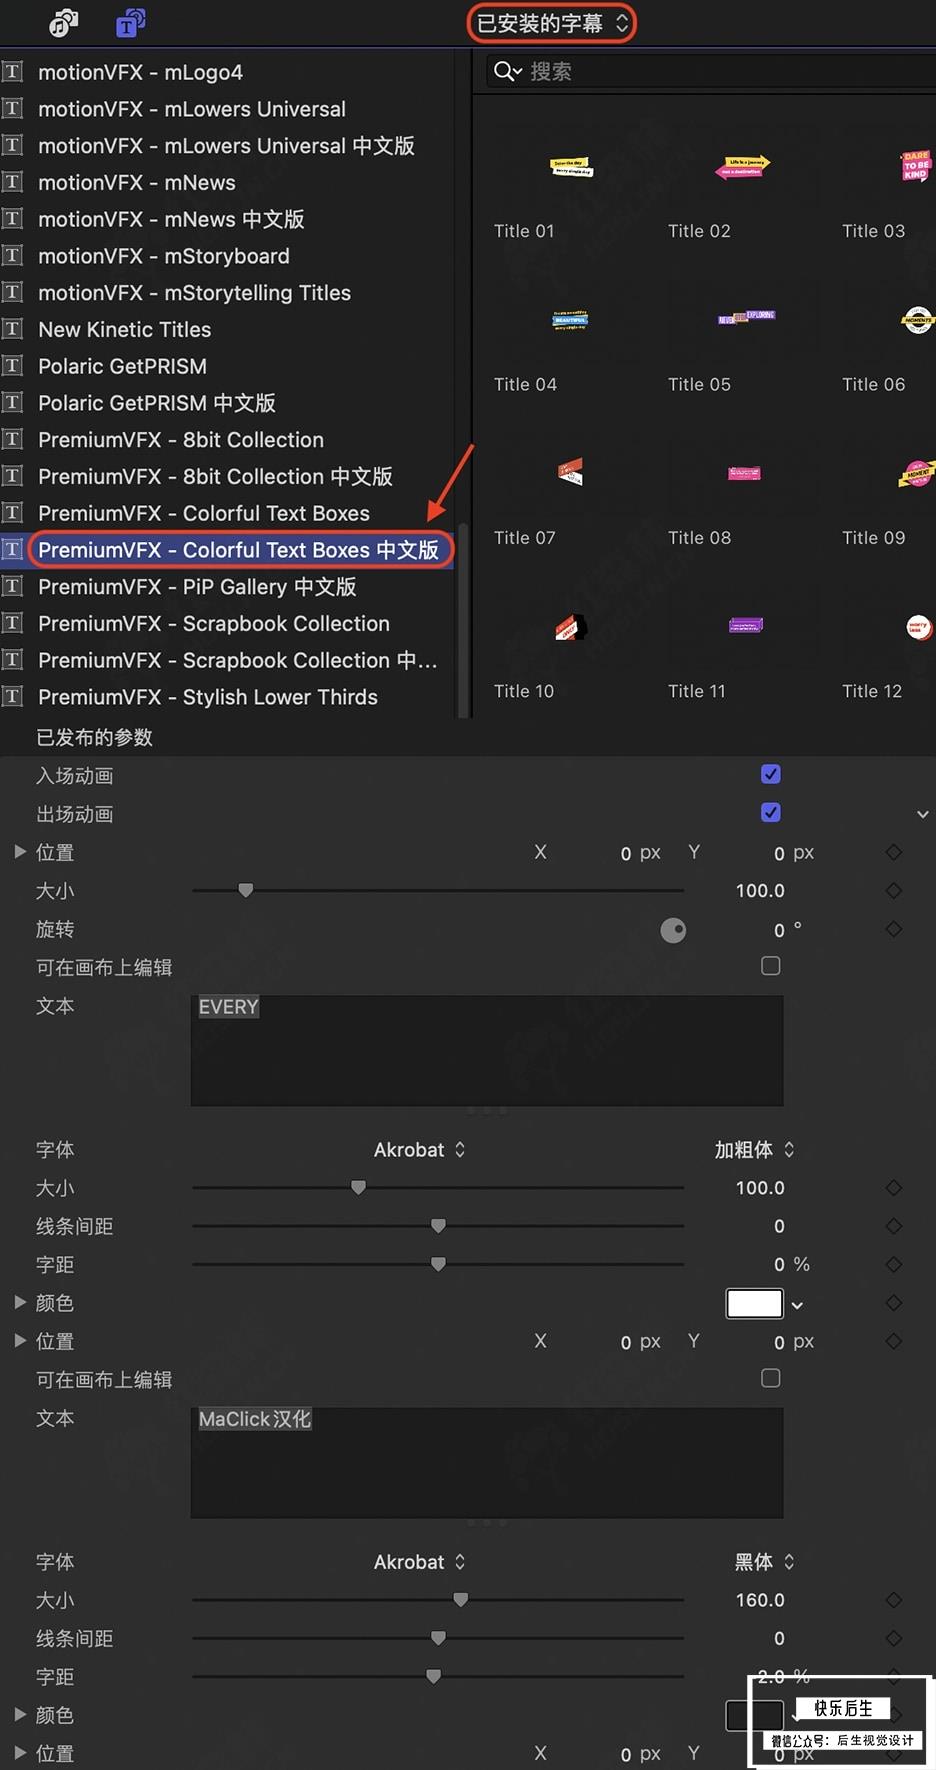Open the Akrobat font dropdown beside 黑体
This screenshot has width=936, height=1770.
tap(419, 1562)
